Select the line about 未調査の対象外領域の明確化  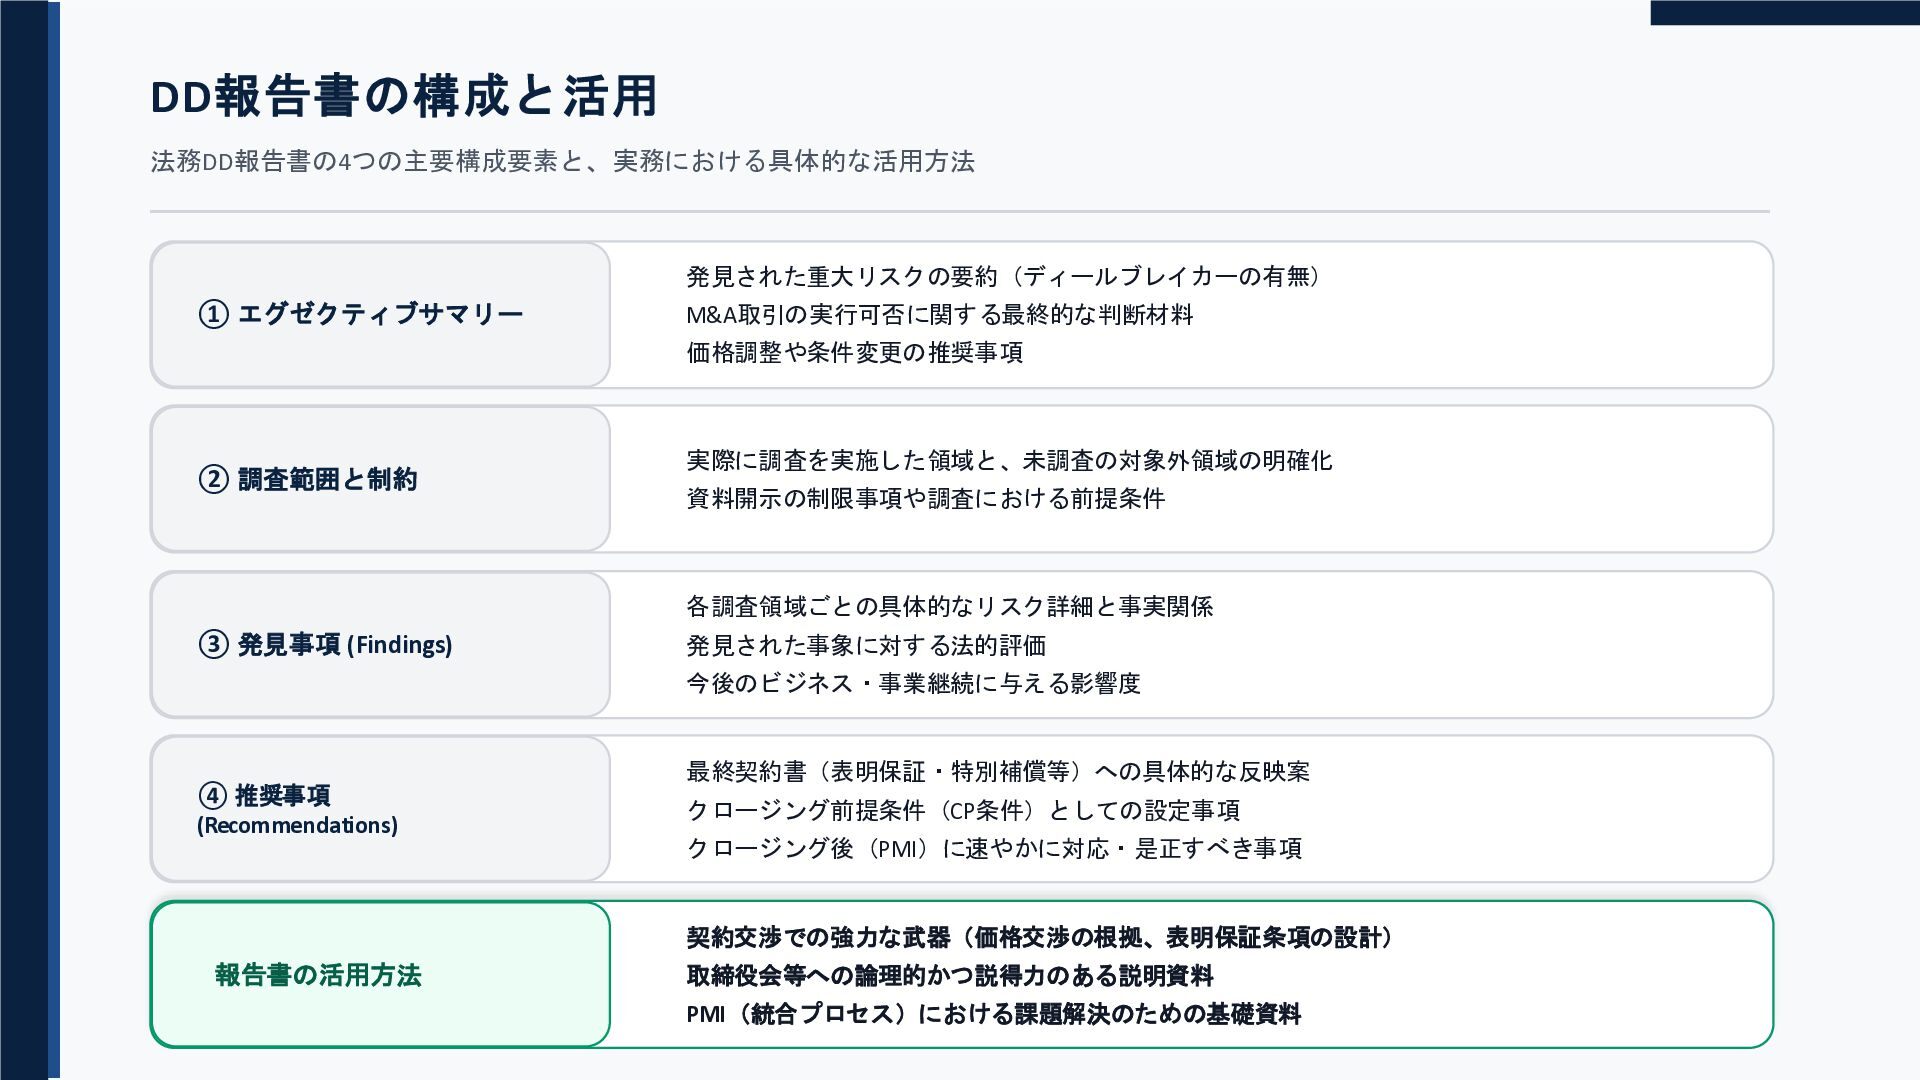(1009, 461)
